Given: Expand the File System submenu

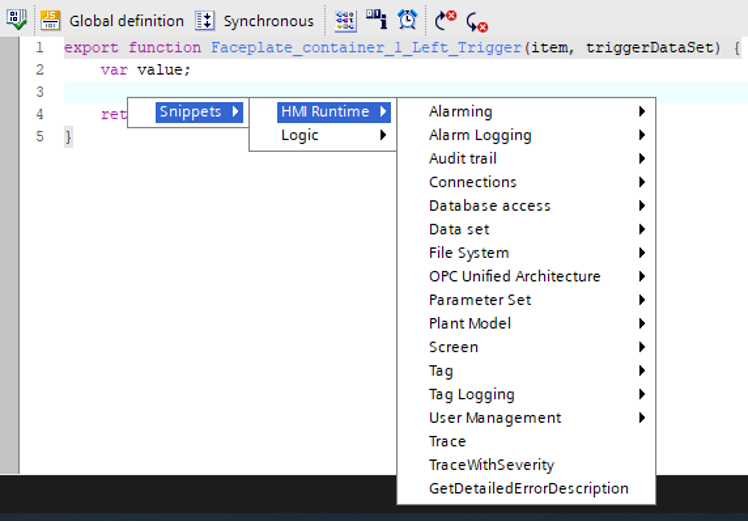Looking at the screenshot, I should (x=537, y=252).
